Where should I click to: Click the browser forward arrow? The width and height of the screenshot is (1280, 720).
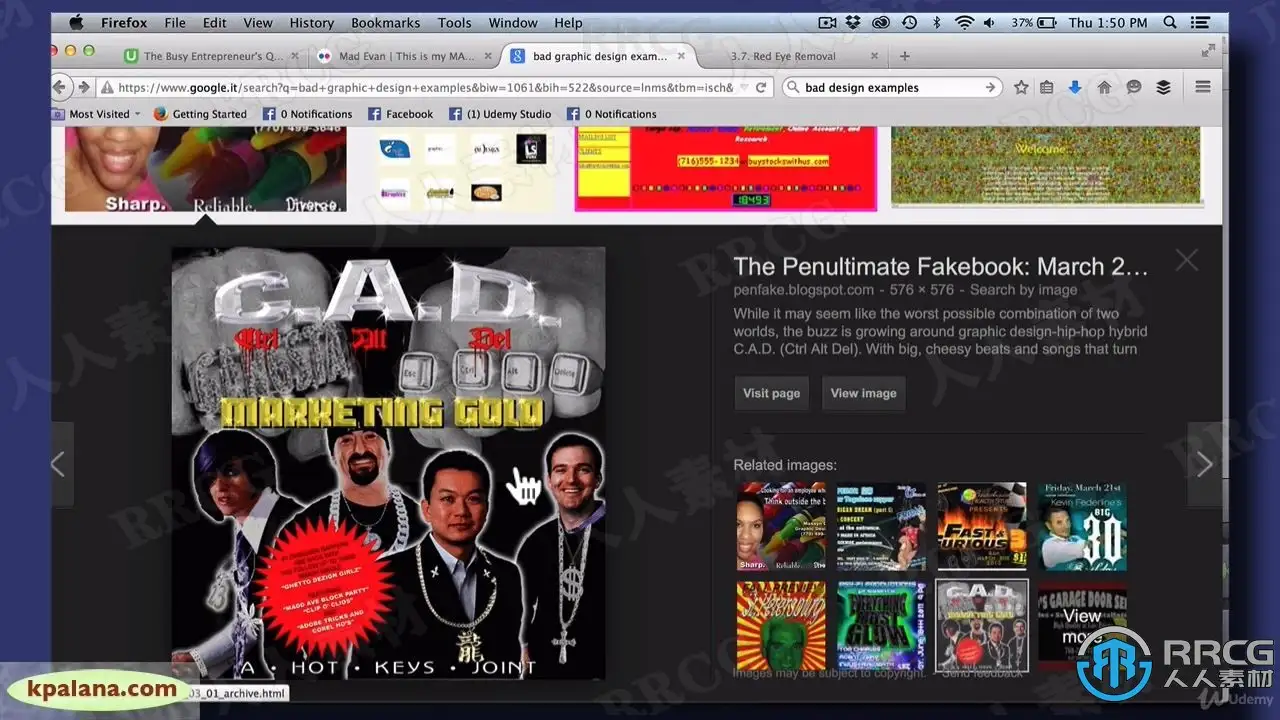click(84, 87)
